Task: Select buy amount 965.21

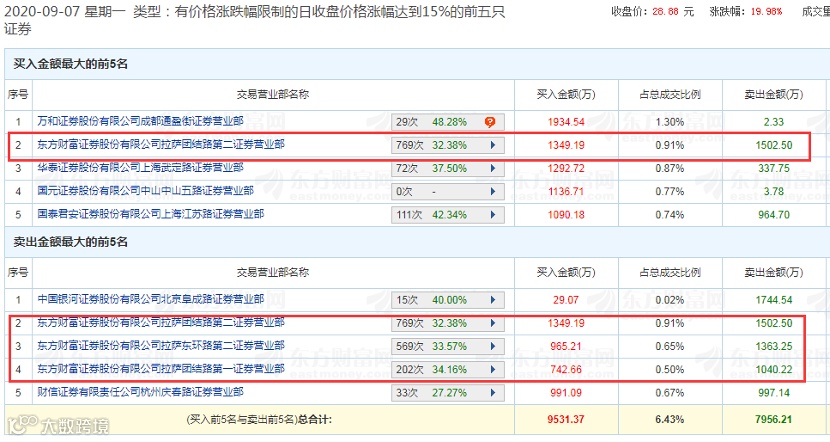Action: 566,347
